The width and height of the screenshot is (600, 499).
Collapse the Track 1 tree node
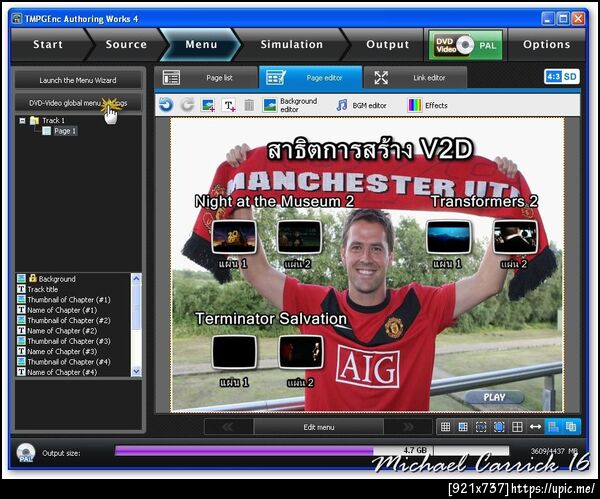[x=22, y=121]
